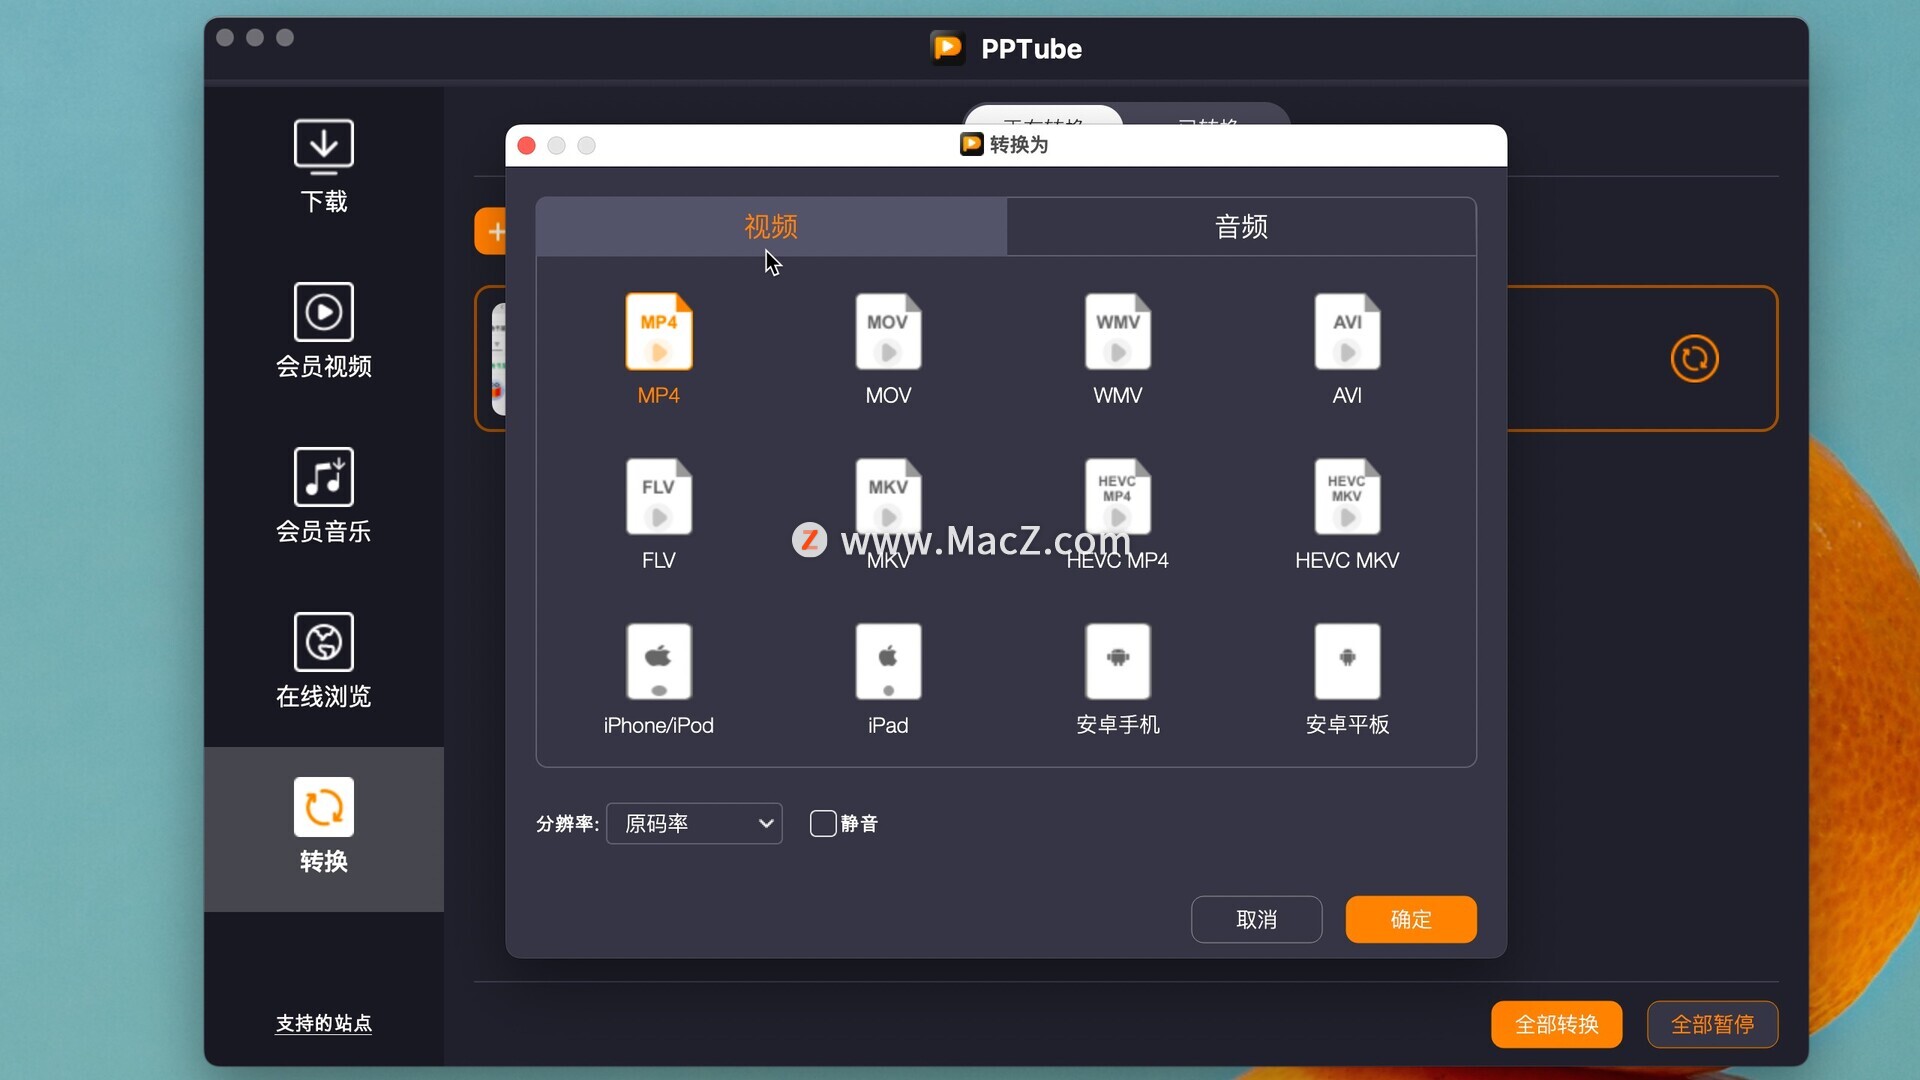Confirm with the 确定 button

tap(1410, 919)
